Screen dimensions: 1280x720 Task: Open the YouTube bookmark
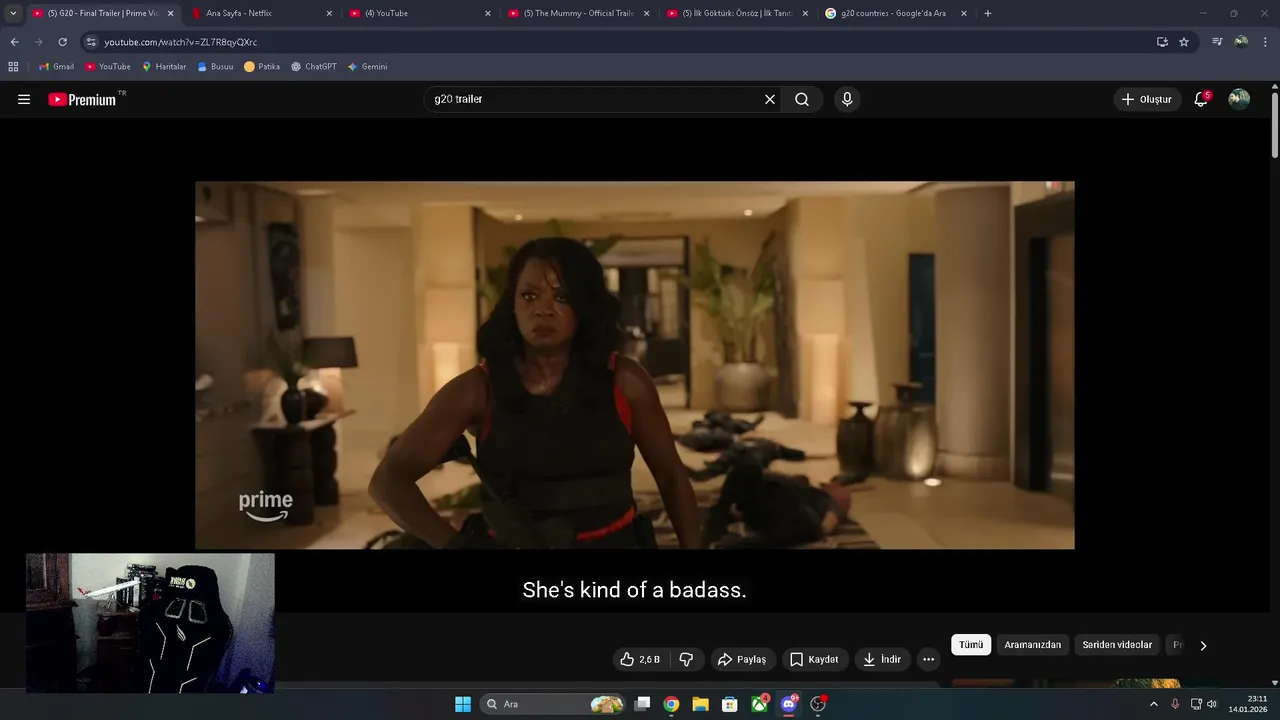(108, 67)
